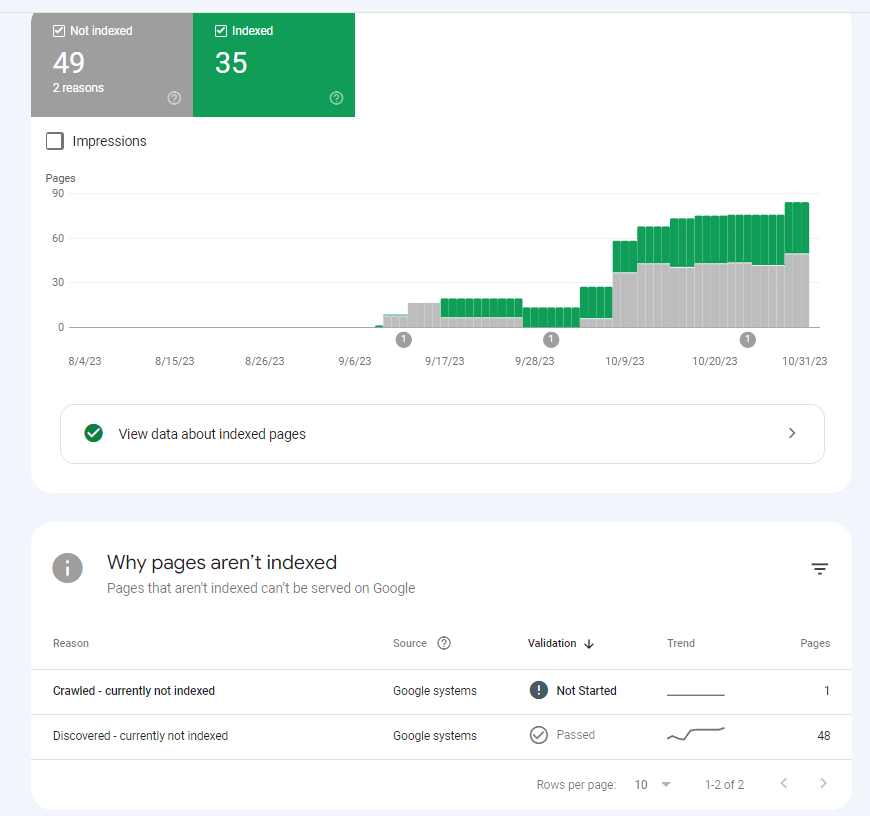The image size is (870, 816).
Task: Open Discovered - currently not indexed row
Action: pyautogui.click(x=441, y=737)
